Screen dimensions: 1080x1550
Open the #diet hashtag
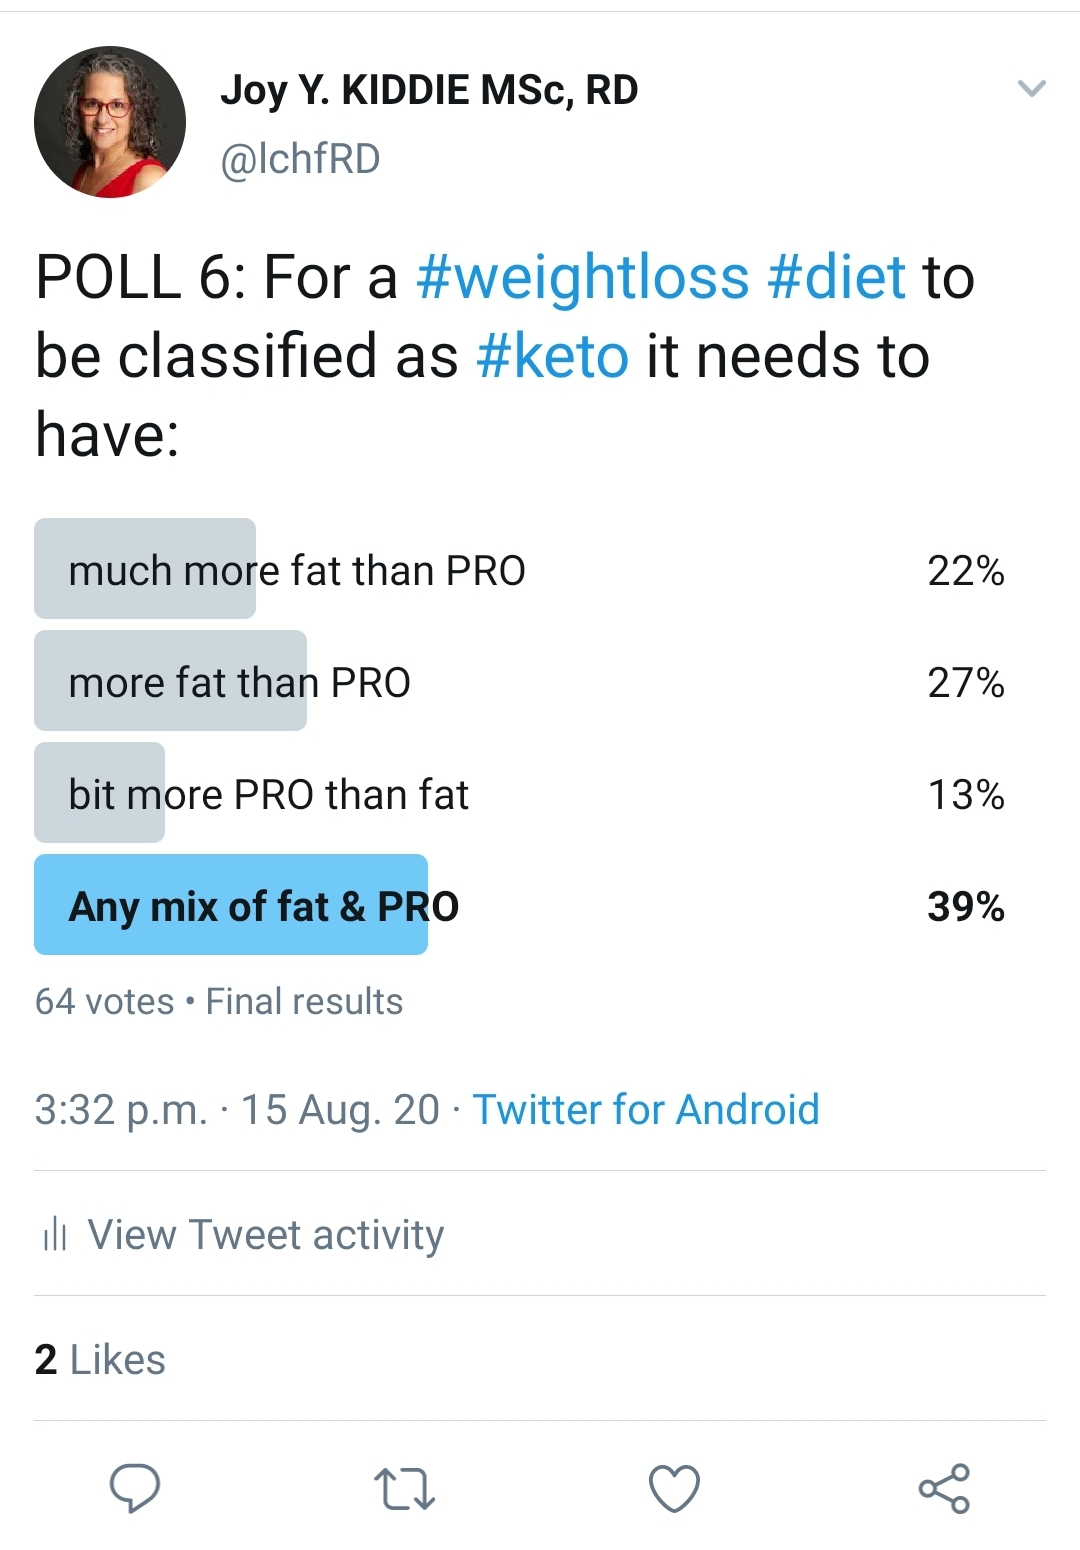[836, 277]
